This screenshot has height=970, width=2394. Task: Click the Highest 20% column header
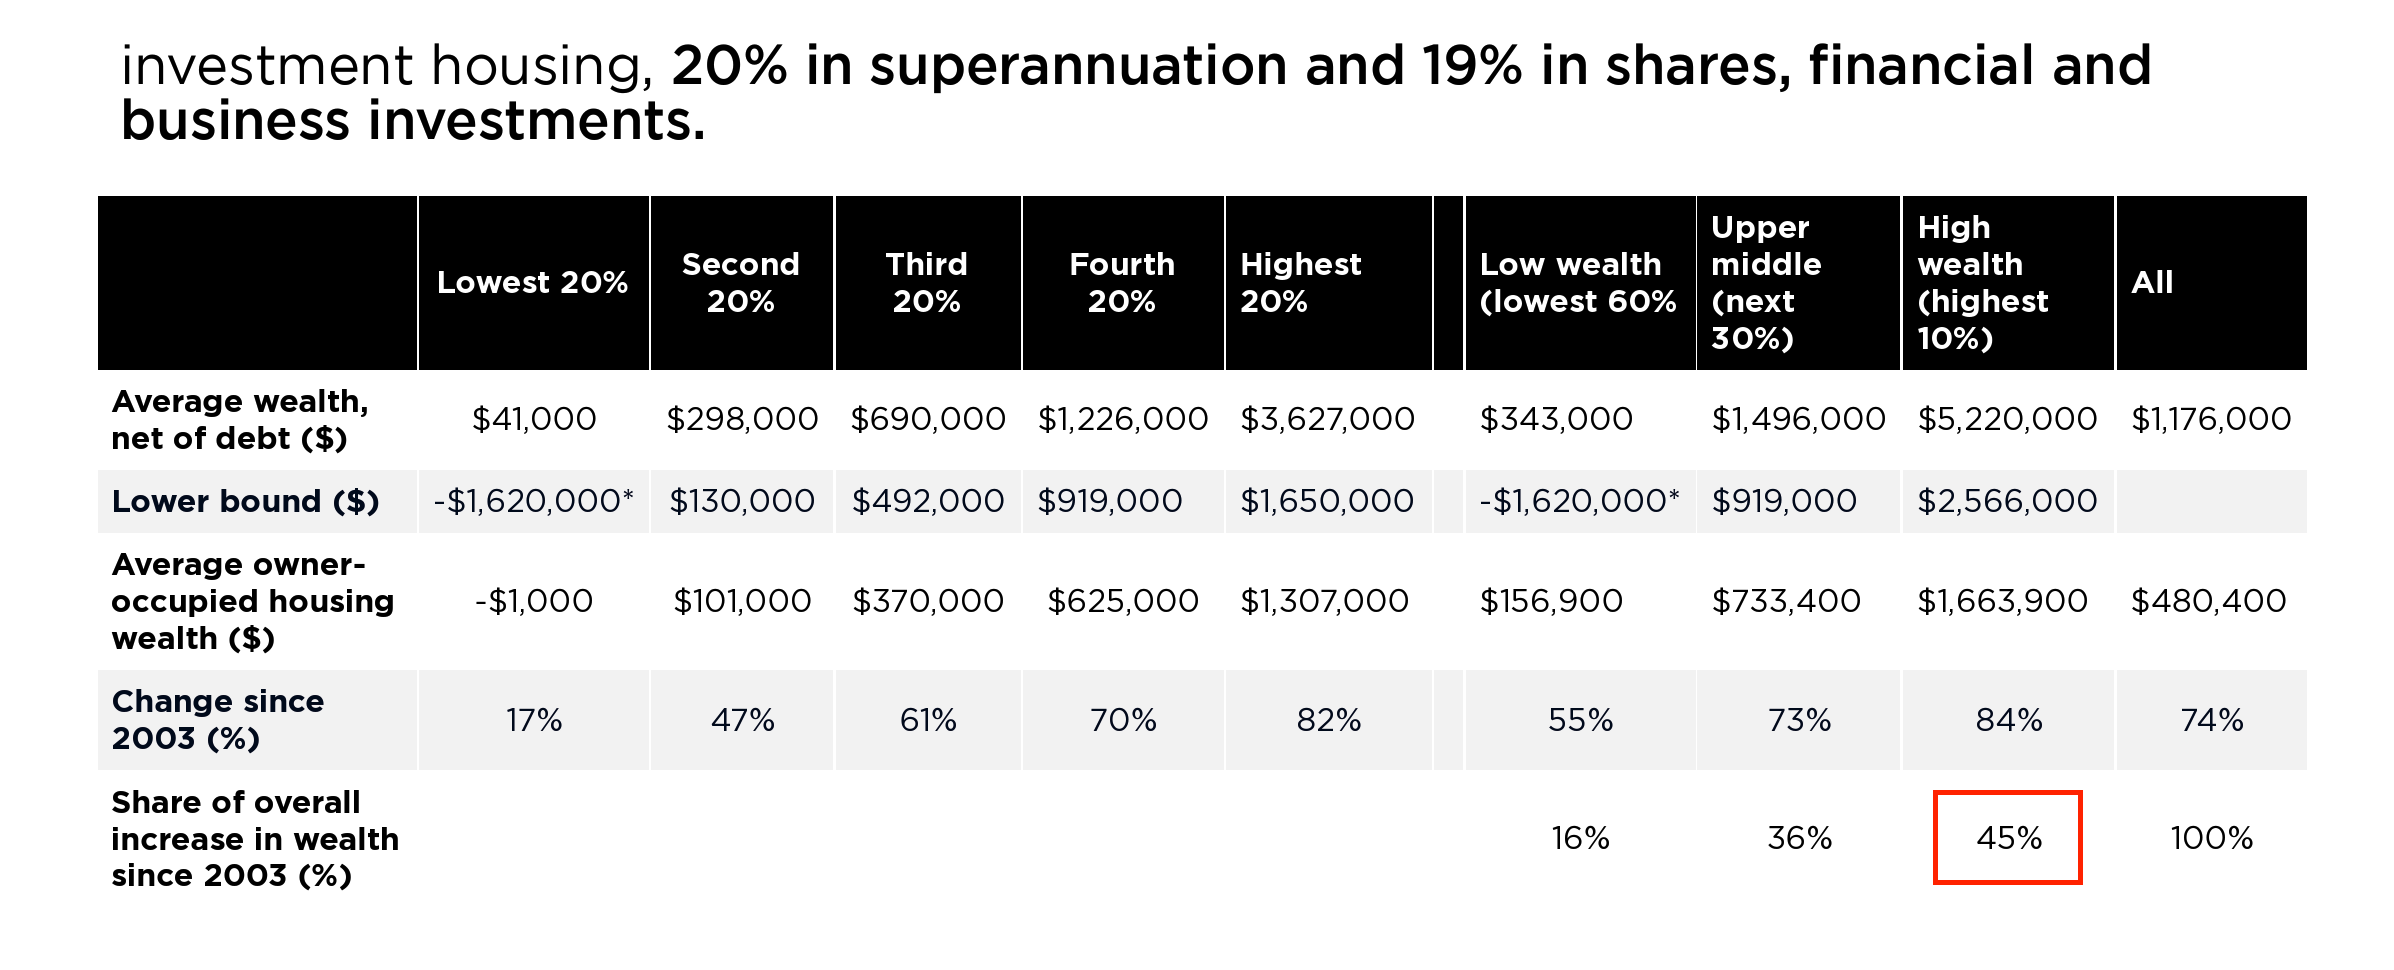point(1300,283)
